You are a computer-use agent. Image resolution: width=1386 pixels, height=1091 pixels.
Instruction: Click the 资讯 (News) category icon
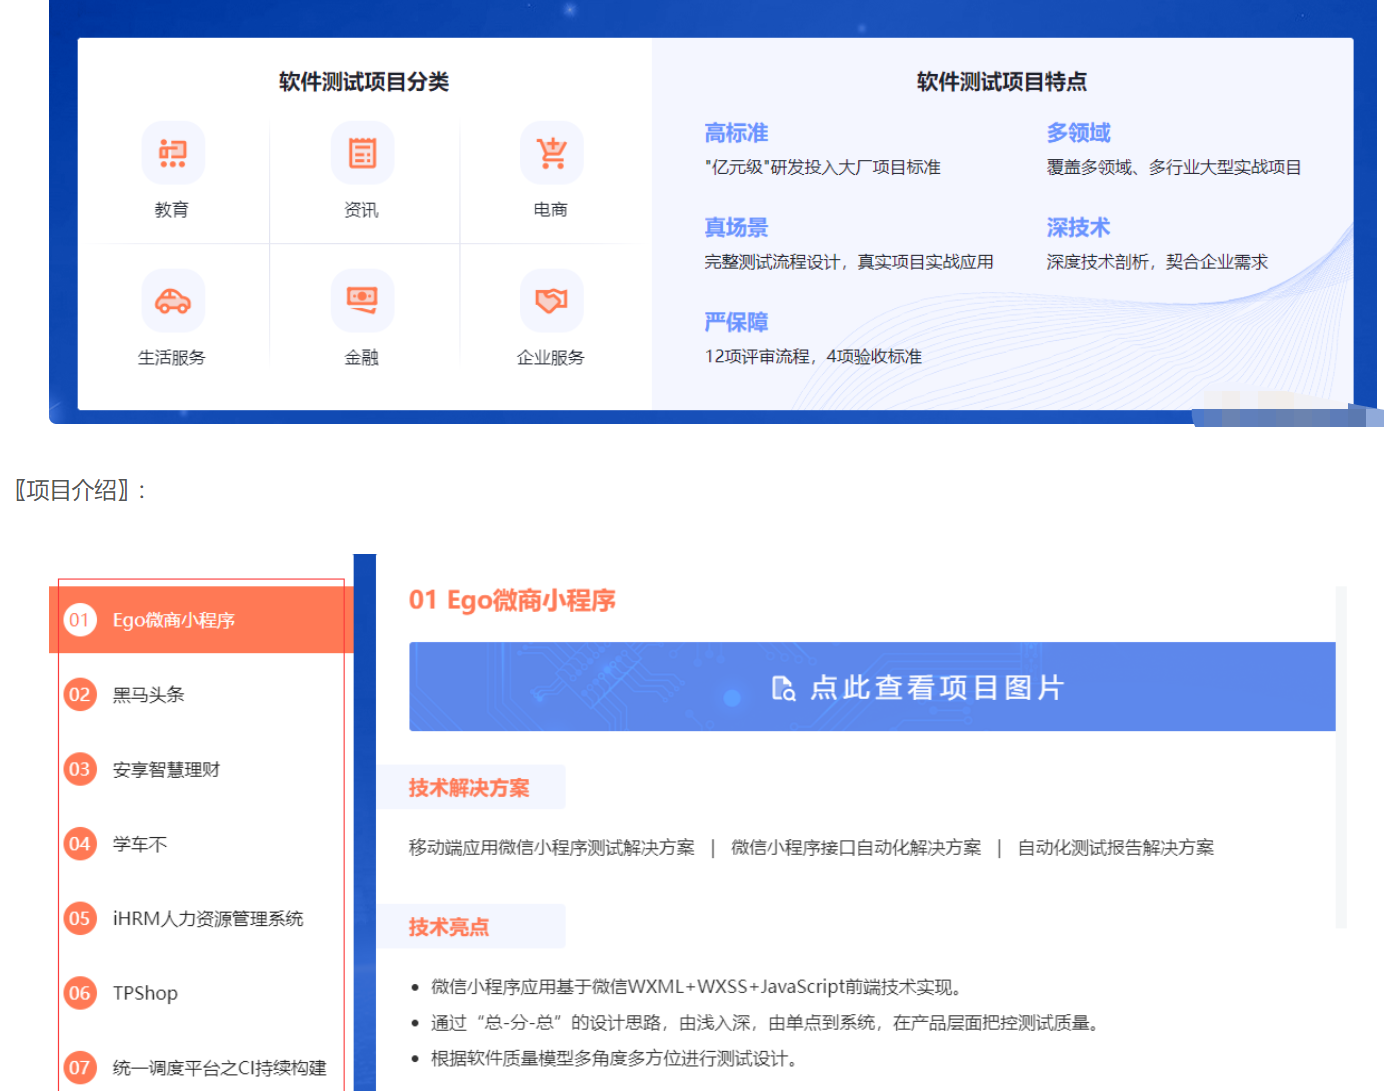click(x=361, y=153)
